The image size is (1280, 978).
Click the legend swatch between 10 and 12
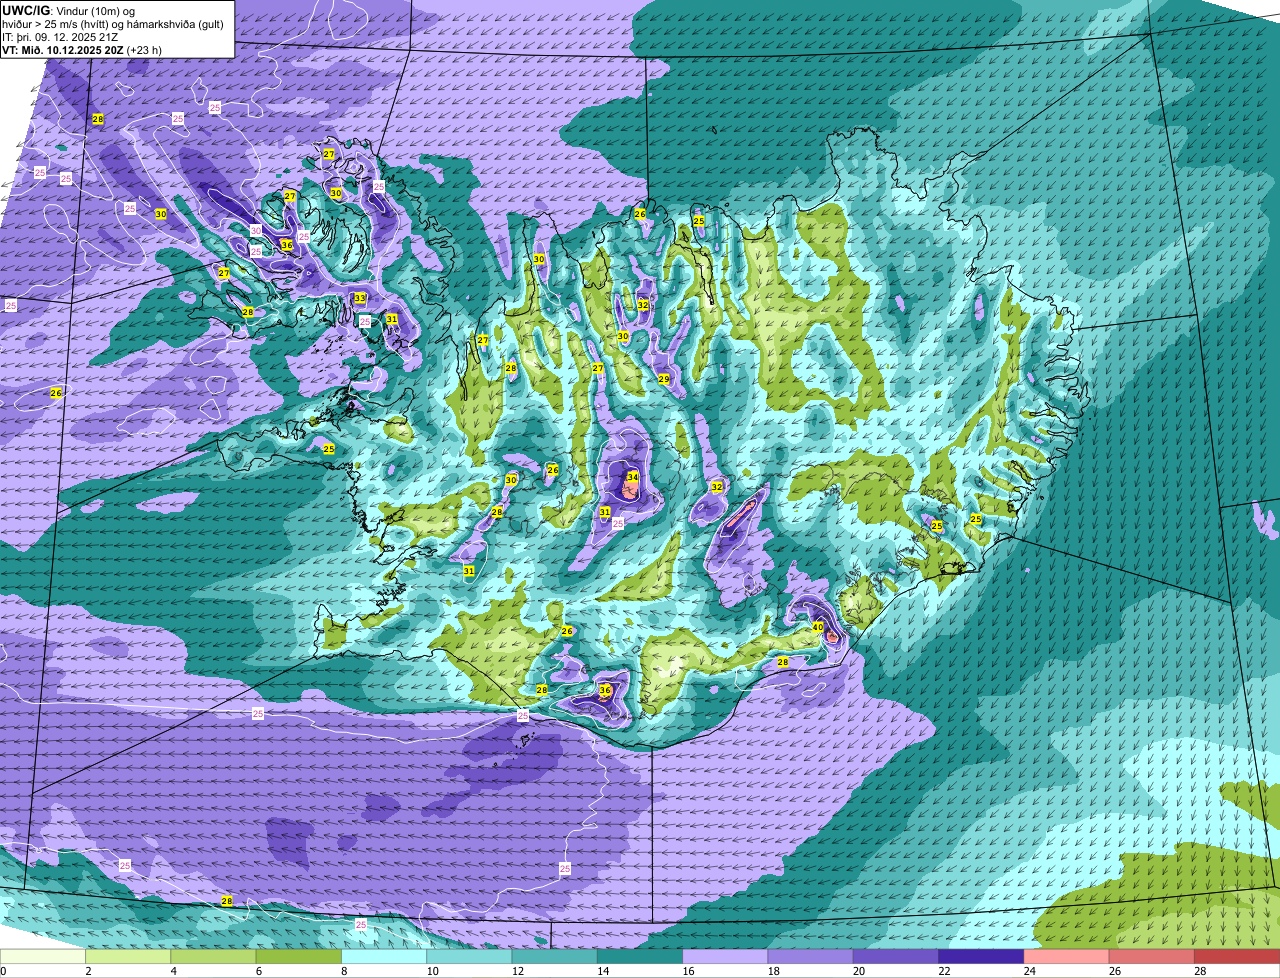tap(469, 957)
